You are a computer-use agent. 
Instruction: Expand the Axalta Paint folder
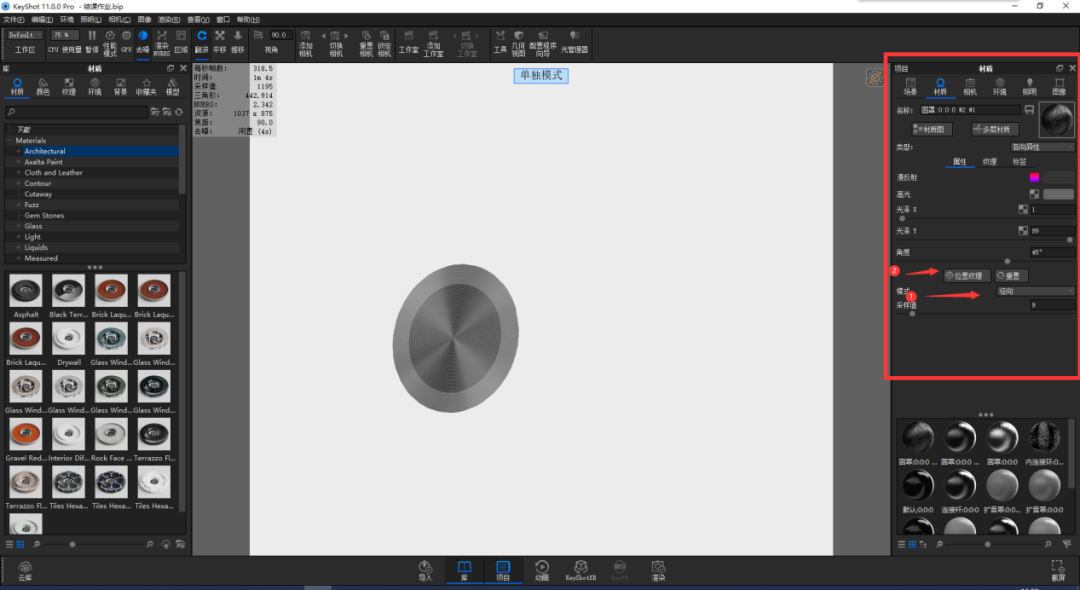(19, 162)
